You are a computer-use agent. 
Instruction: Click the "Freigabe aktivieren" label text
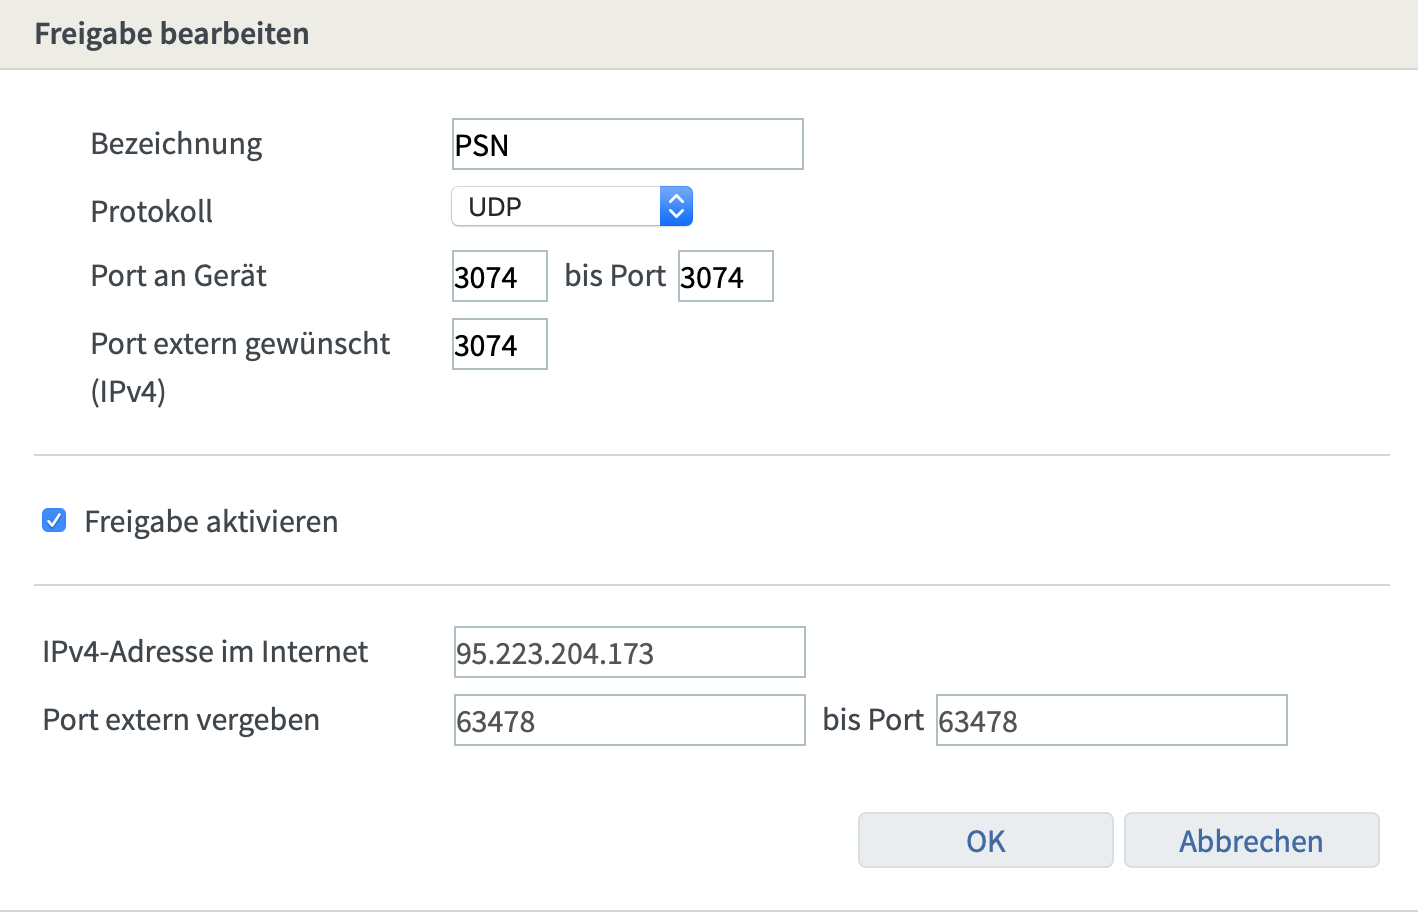point(211,522)
